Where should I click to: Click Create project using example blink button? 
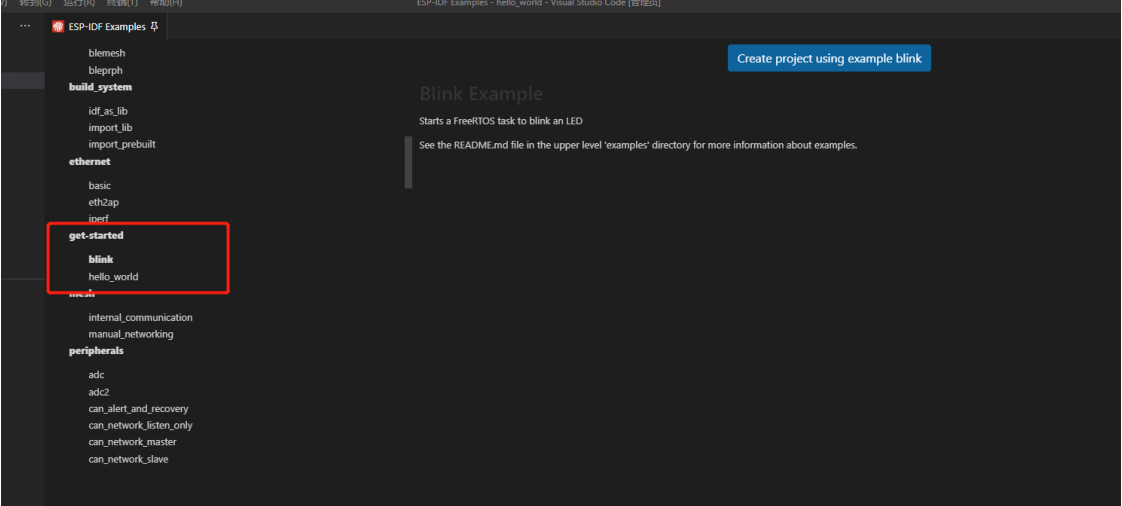829,59
